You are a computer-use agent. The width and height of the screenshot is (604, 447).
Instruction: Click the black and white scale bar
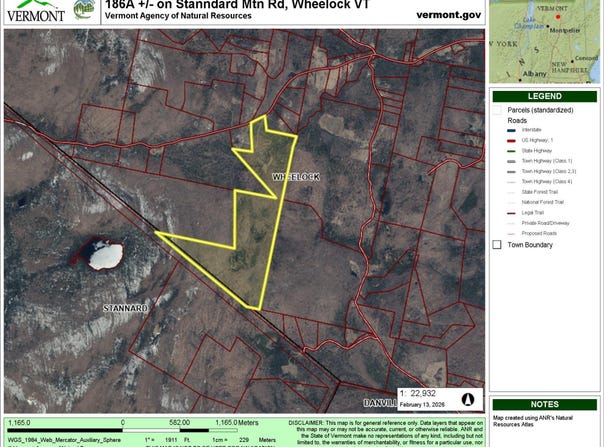122,430
